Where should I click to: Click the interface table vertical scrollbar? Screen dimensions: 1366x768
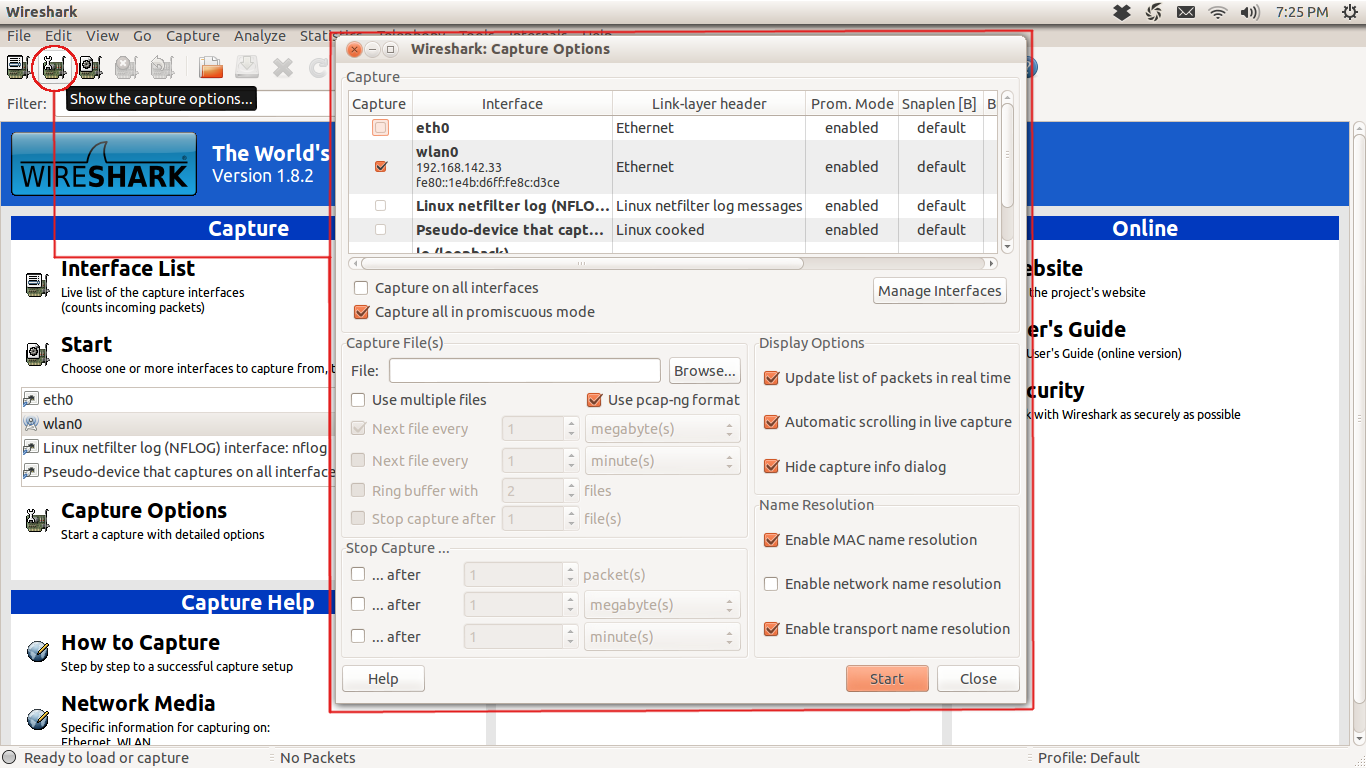pos(1007,155)
